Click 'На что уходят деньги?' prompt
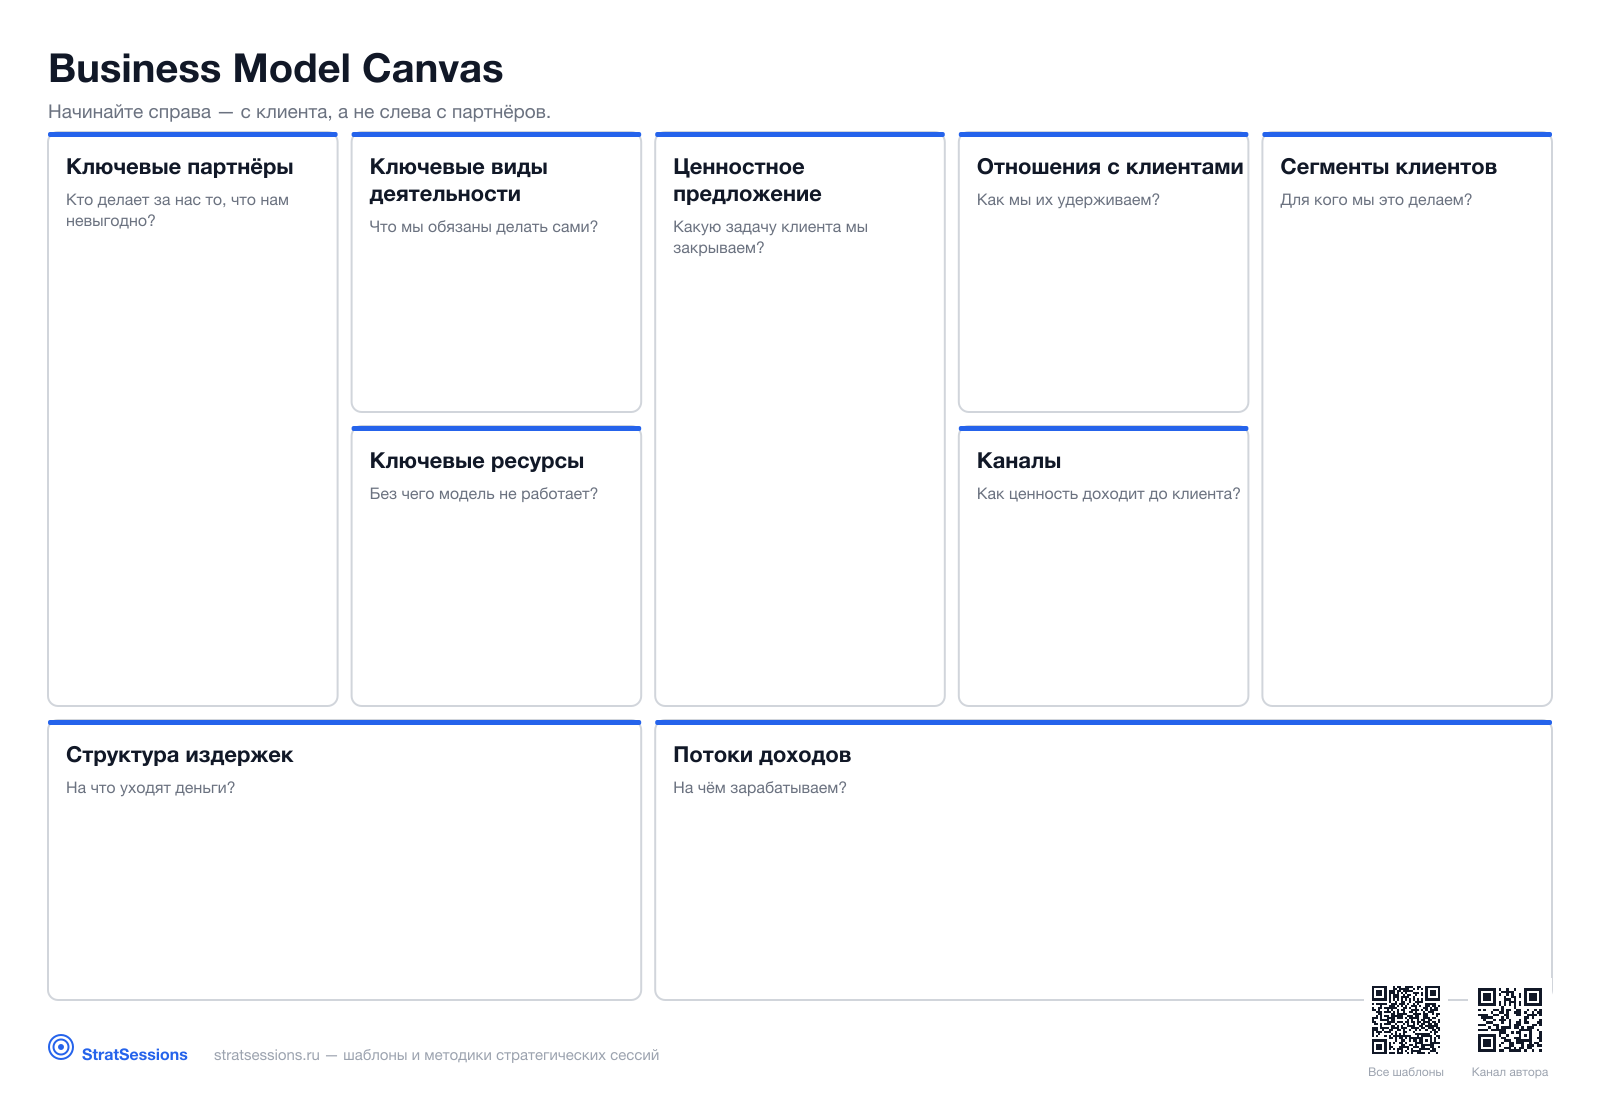 tap(151, 788)
